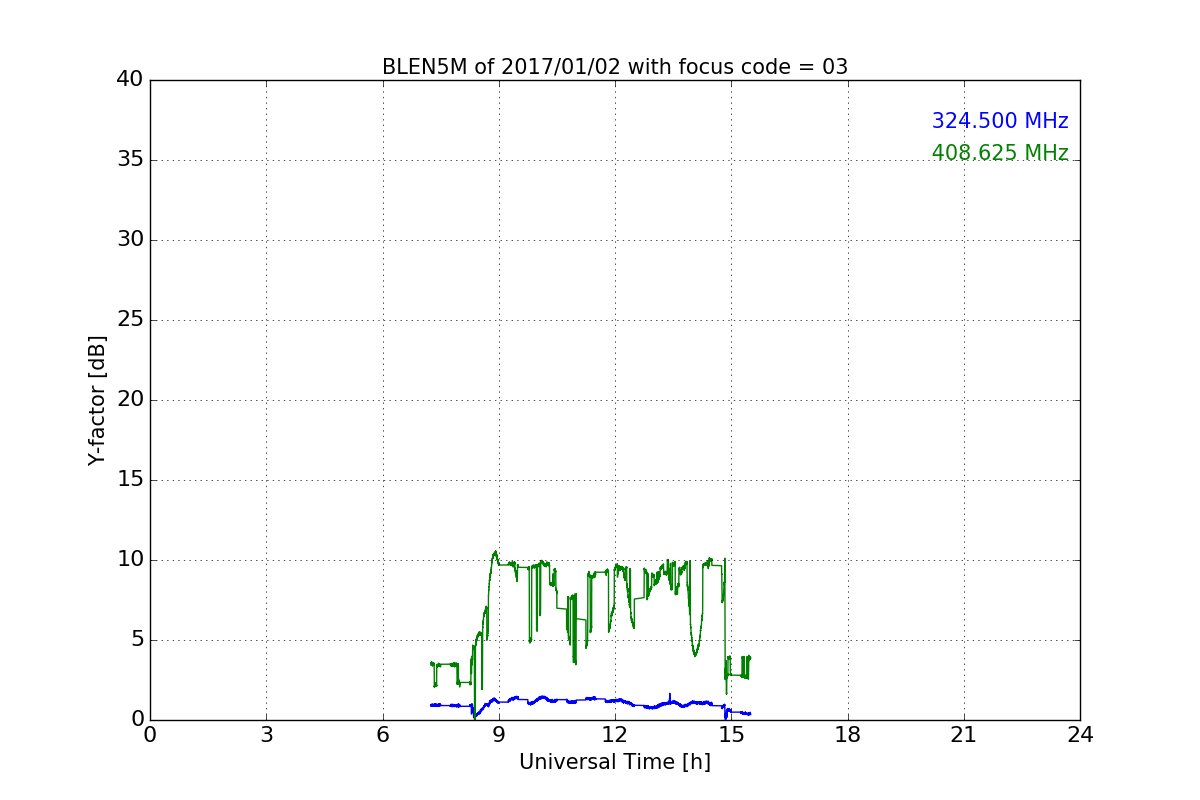1200x800 pixels.
Task: Click the blue curve near 12 h
Action: [x=615, y=700]
